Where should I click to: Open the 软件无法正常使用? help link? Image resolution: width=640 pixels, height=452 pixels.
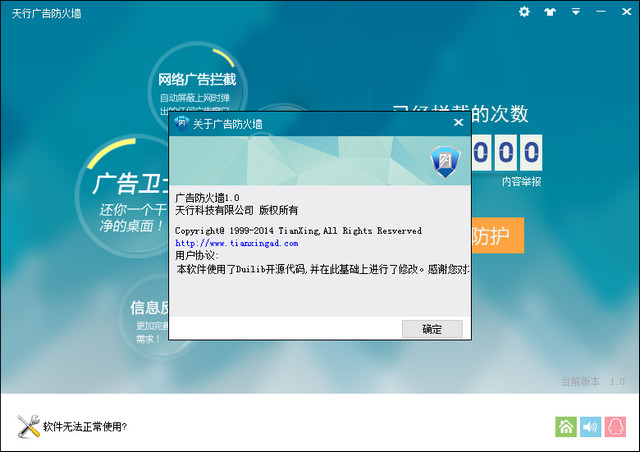point(85,428)
